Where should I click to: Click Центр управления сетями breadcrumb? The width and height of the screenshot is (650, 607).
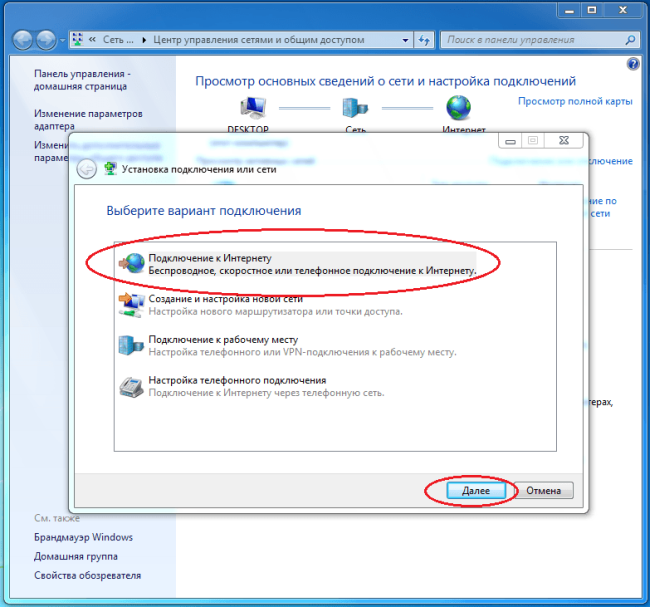pos(259,40)
